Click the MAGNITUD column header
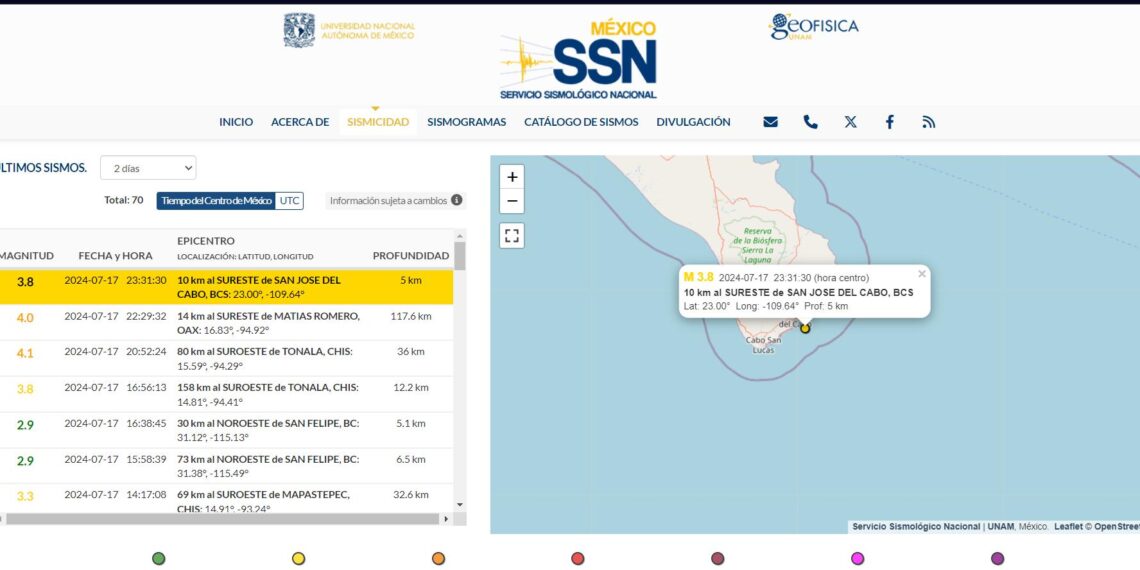The image size is (1140, 570). (25, 256)
